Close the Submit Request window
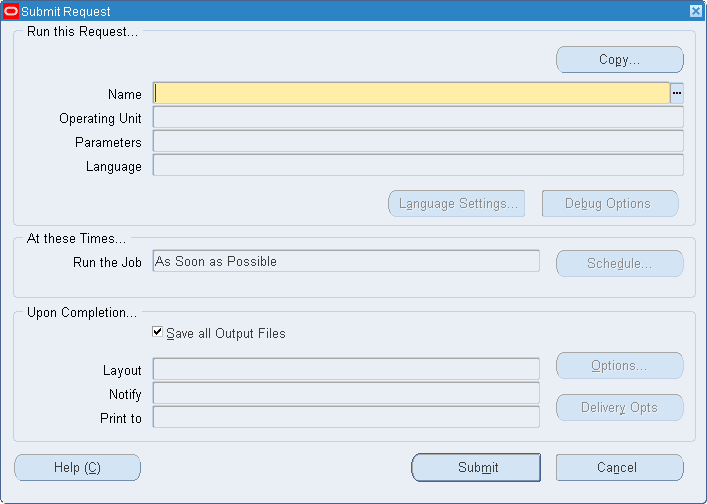707x504 pixels. (696, 11)
